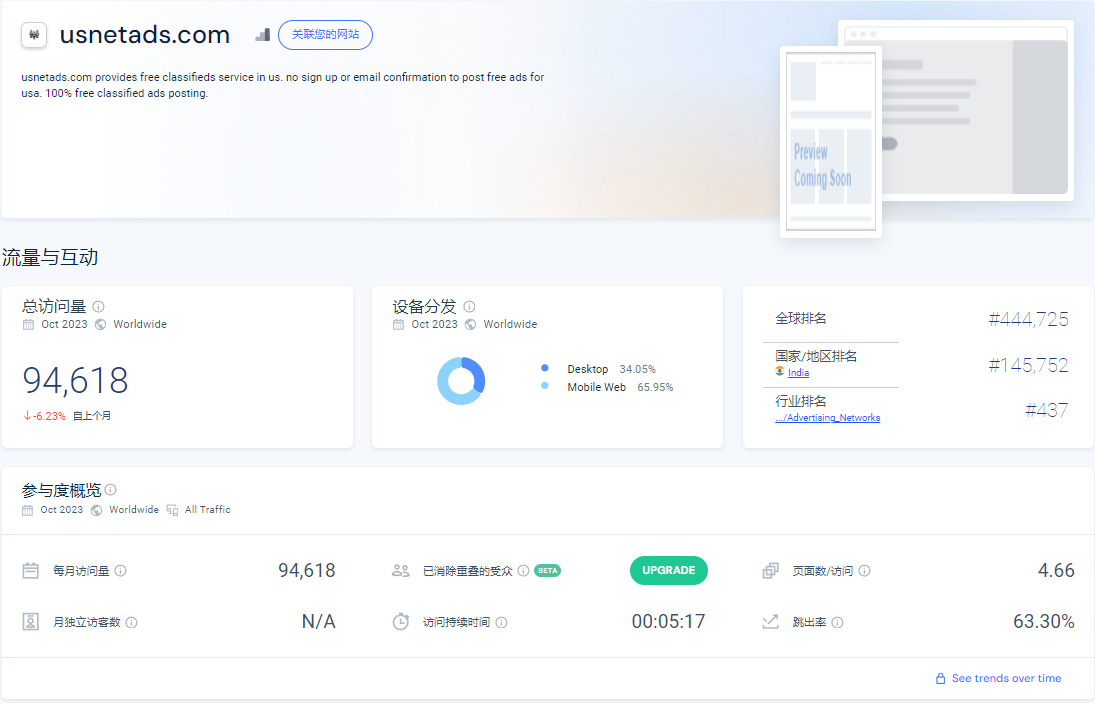The image size is (1095, 703).
Task: Click the usnetads.com site favicon
Action: (x=35, y=35)
